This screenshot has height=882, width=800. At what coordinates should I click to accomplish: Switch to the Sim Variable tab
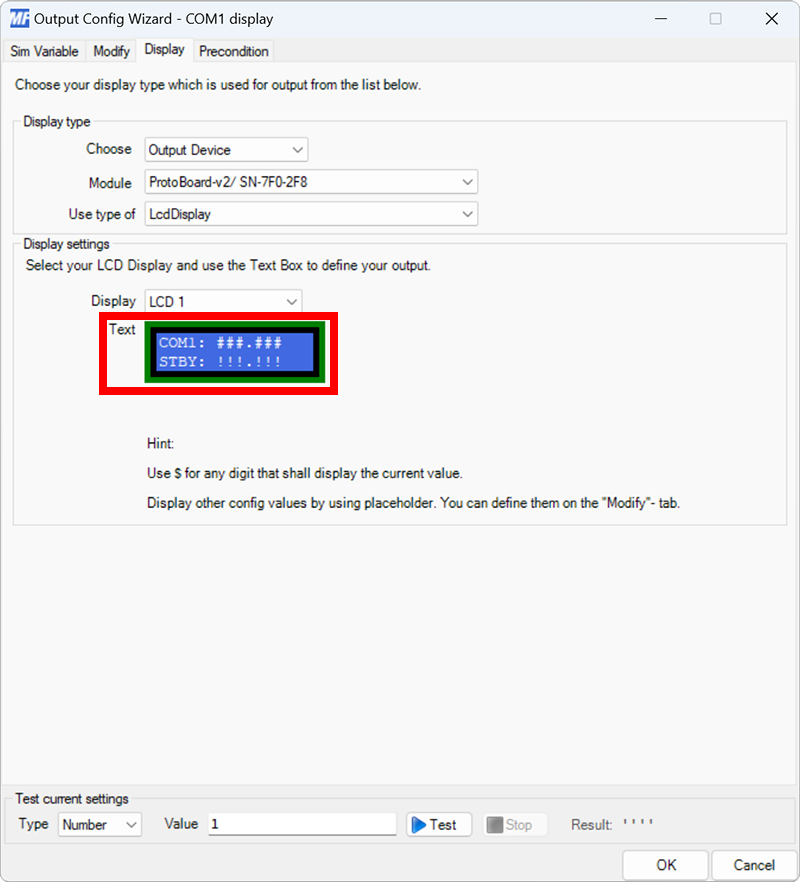click(x=44, y=51)
